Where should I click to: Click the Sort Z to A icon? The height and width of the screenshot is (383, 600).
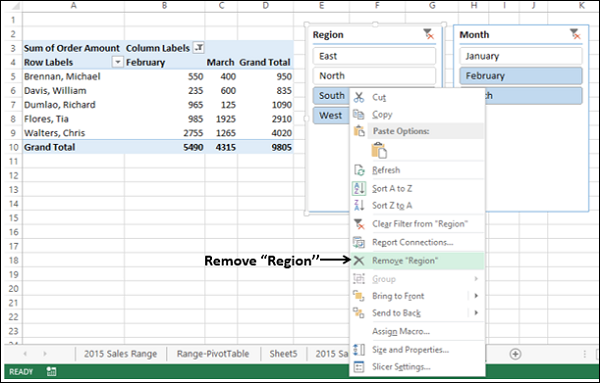(x=359, y=205)
